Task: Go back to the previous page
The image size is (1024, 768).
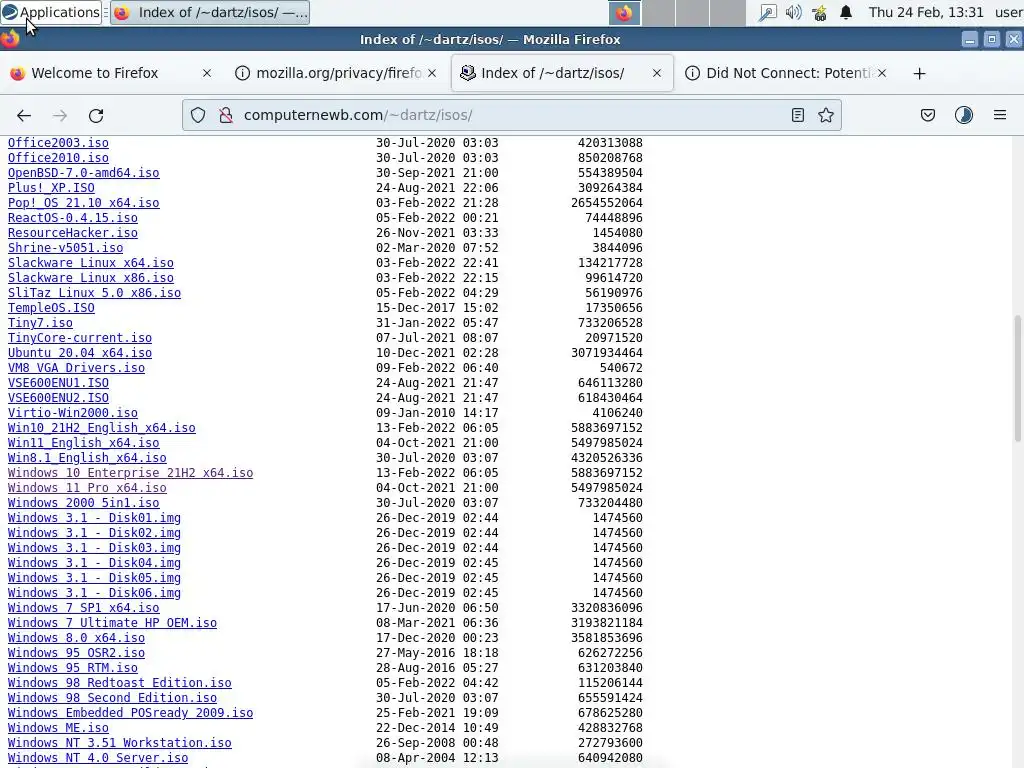Action: [x=24, y=116]
